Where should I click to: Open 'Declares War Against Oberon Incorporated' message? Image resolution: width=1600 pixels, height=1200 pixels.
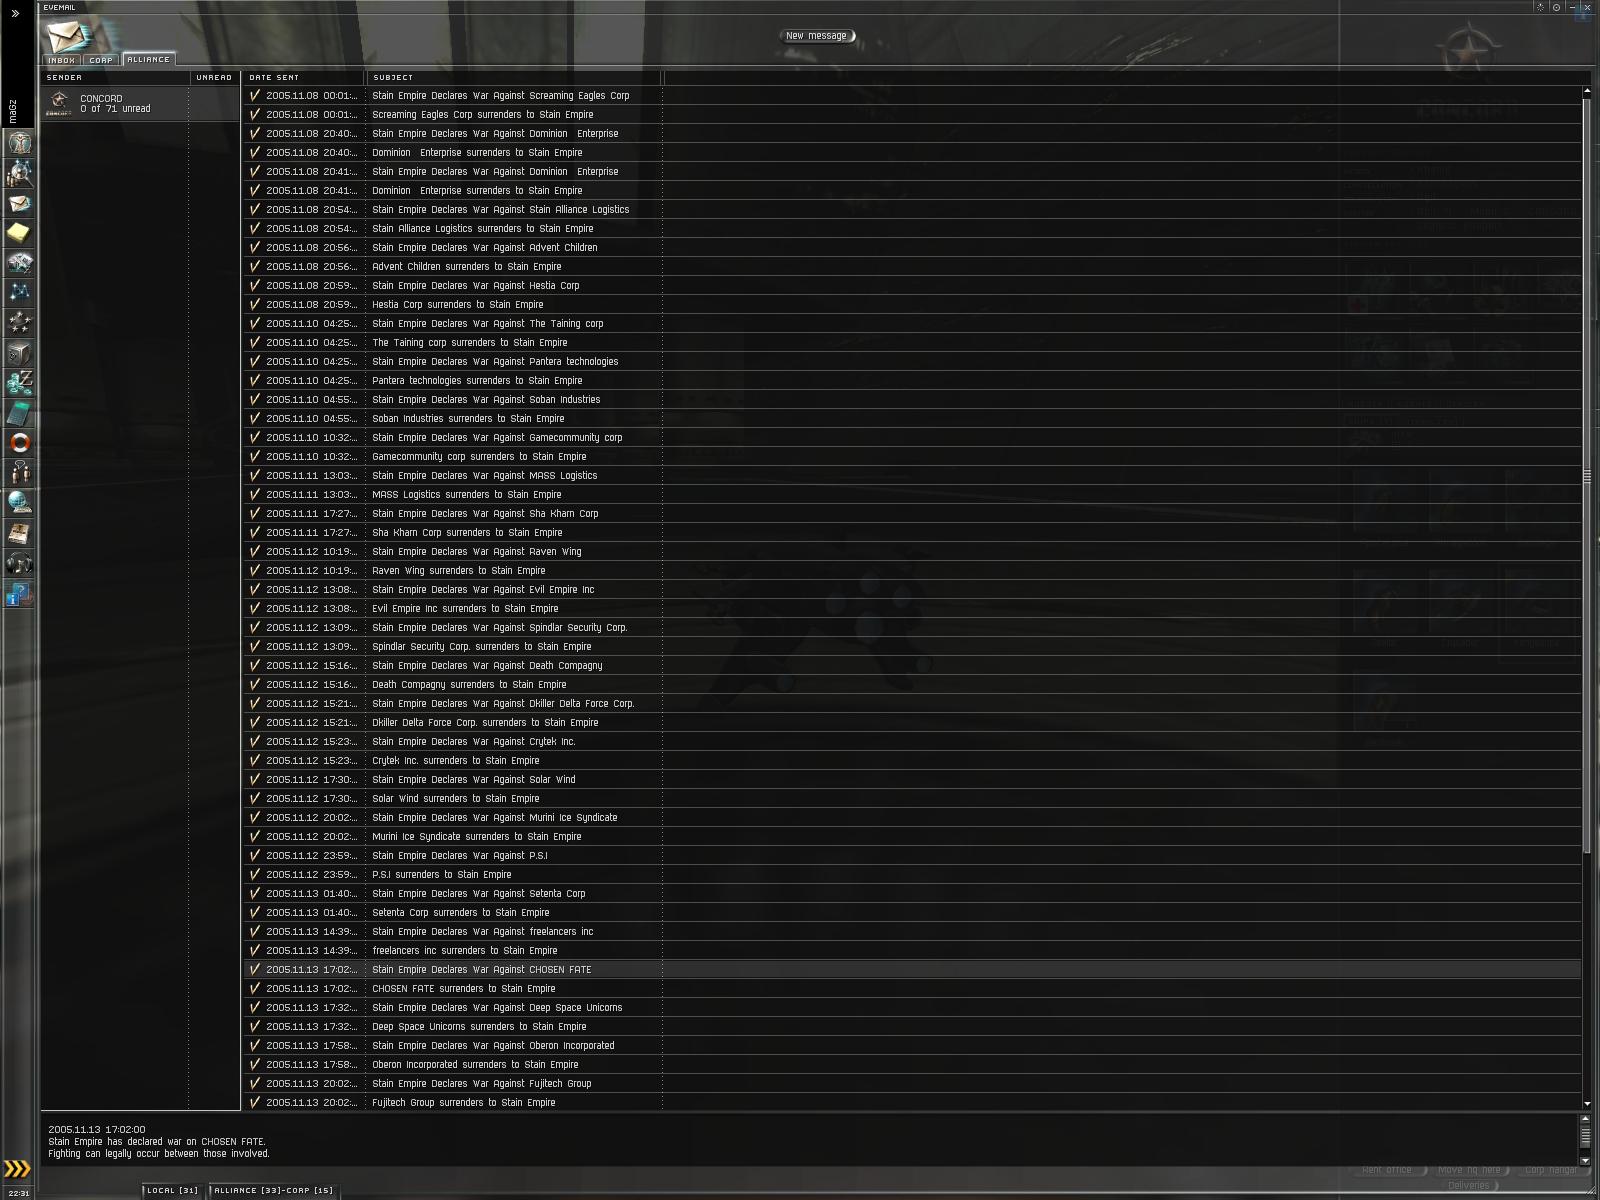(x=913, y=1046)
